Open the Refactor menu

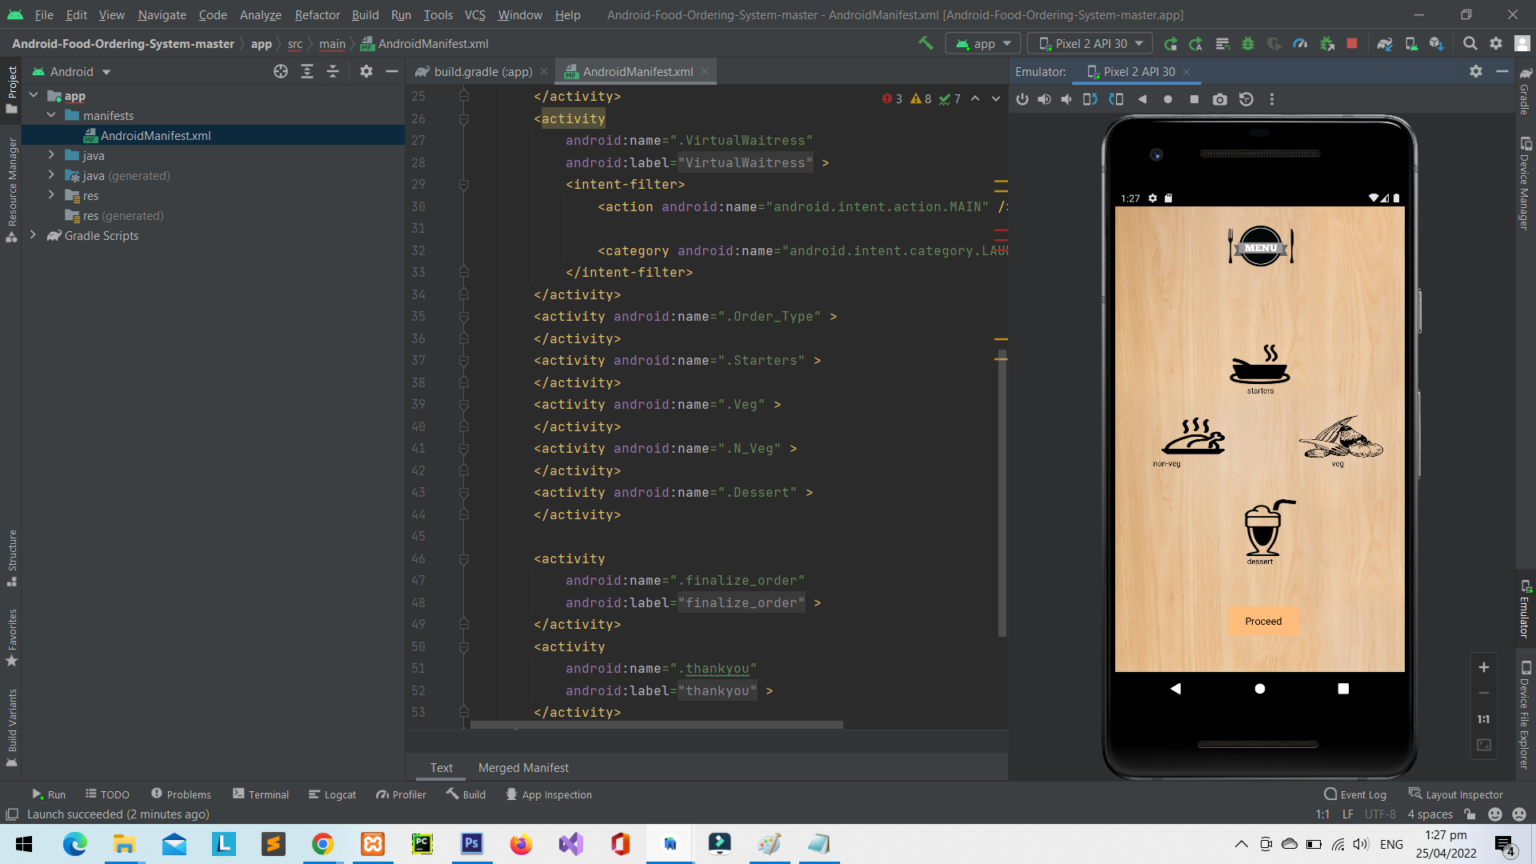click(x=317, y=15)
